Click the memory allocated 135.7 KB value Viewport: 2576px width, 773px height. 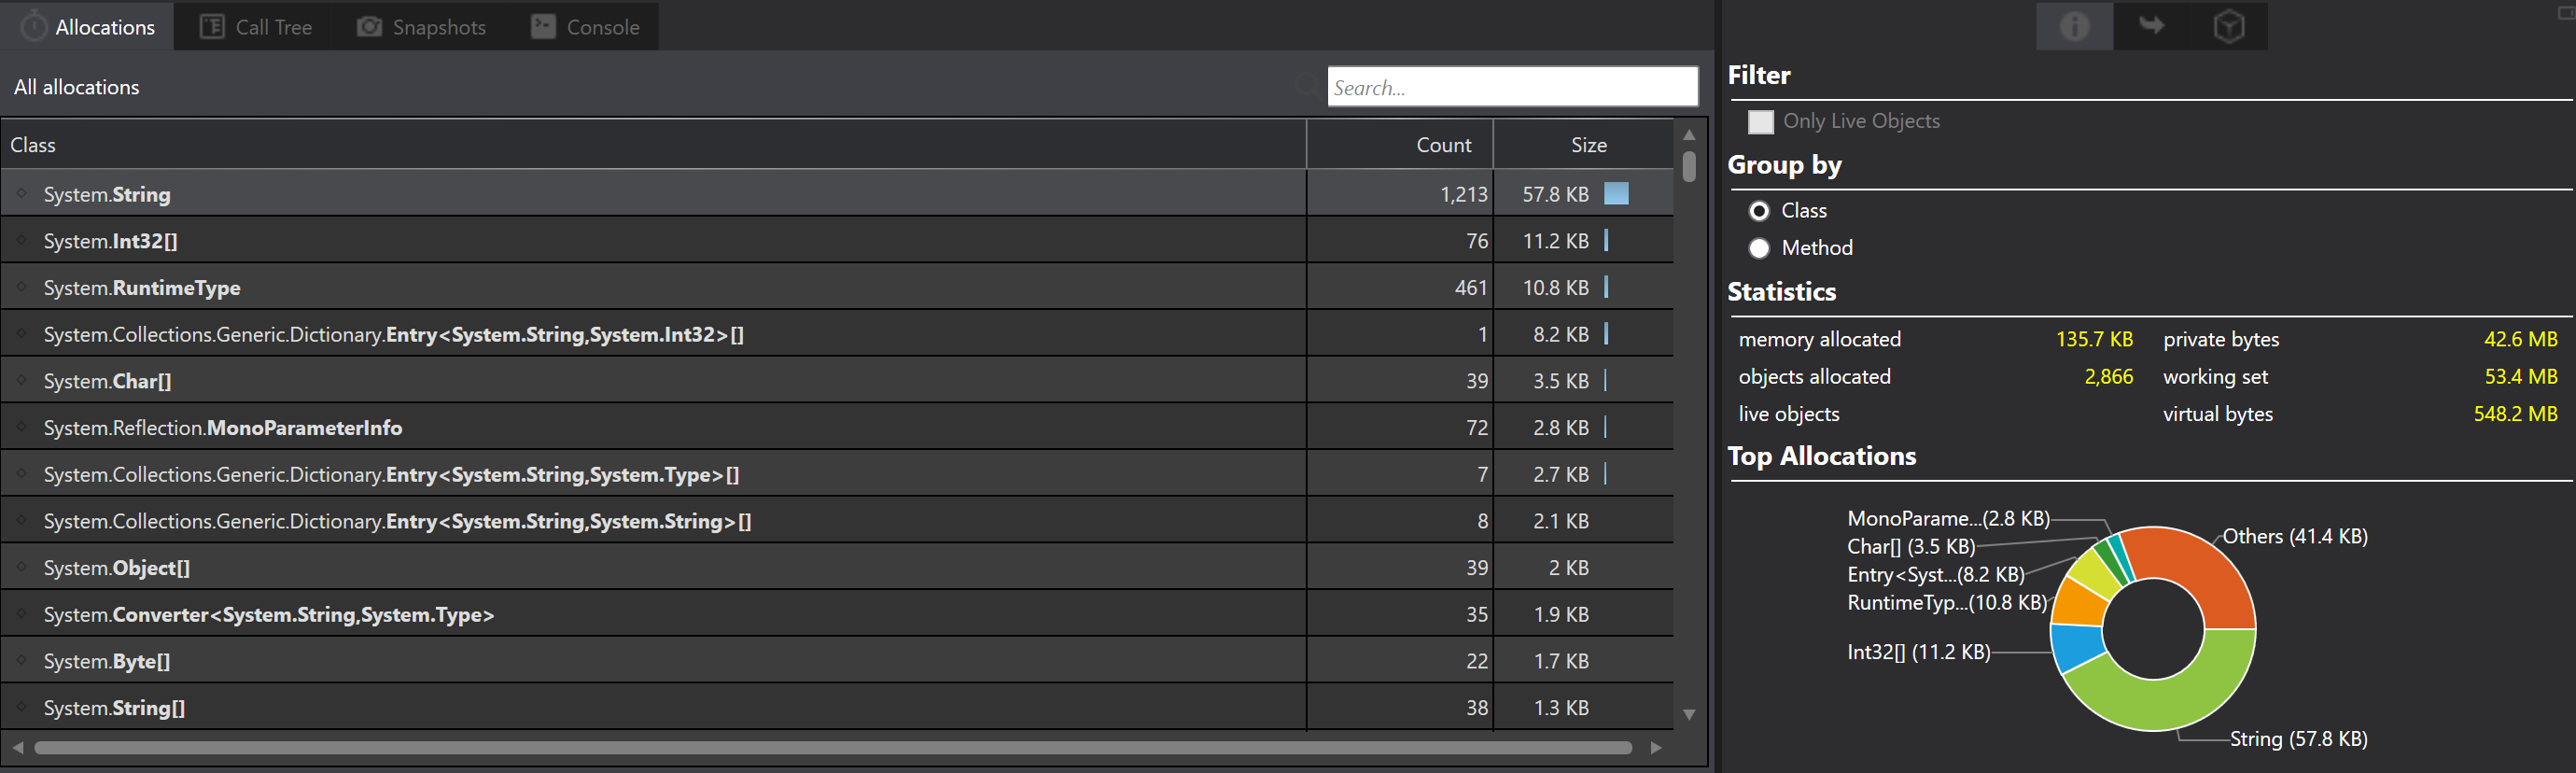pyautogui.click(x=2094, y=339)
